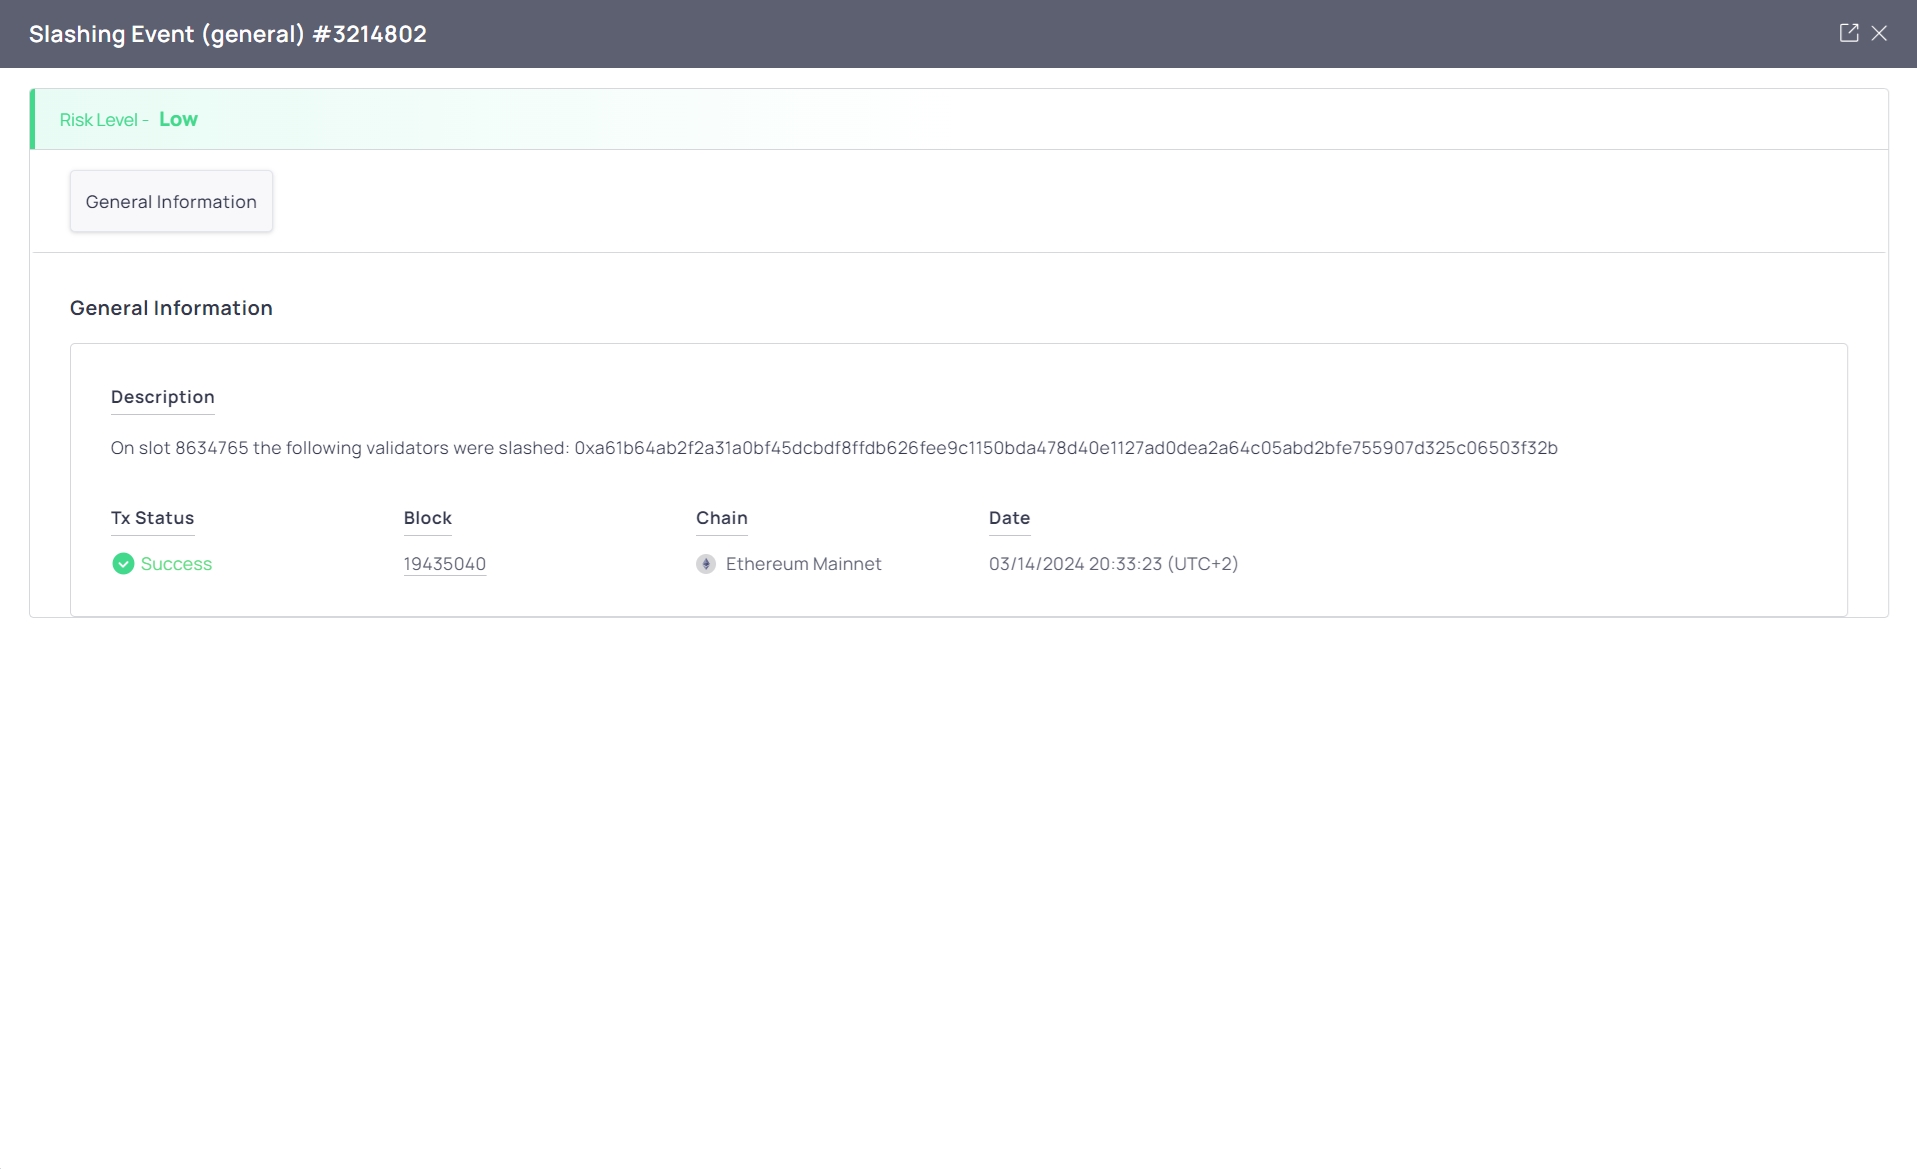Click the General Information section heading
The height and width of the screenshot is (1169, 1917).
coord(171,308)
